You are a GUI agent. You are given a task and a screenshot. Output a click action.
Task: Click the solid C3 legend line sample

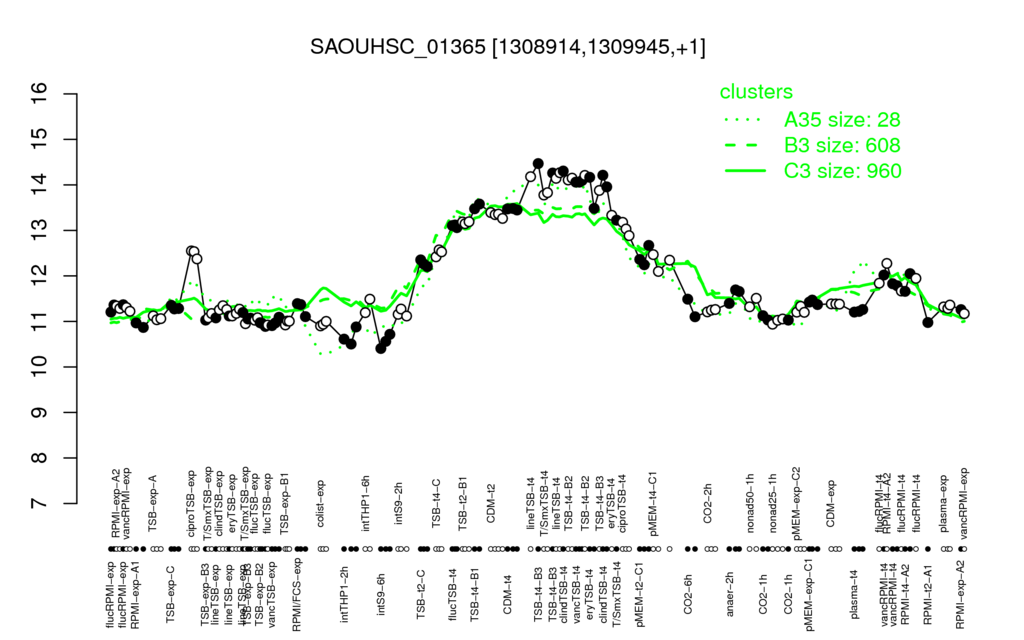tap(745, 171)
